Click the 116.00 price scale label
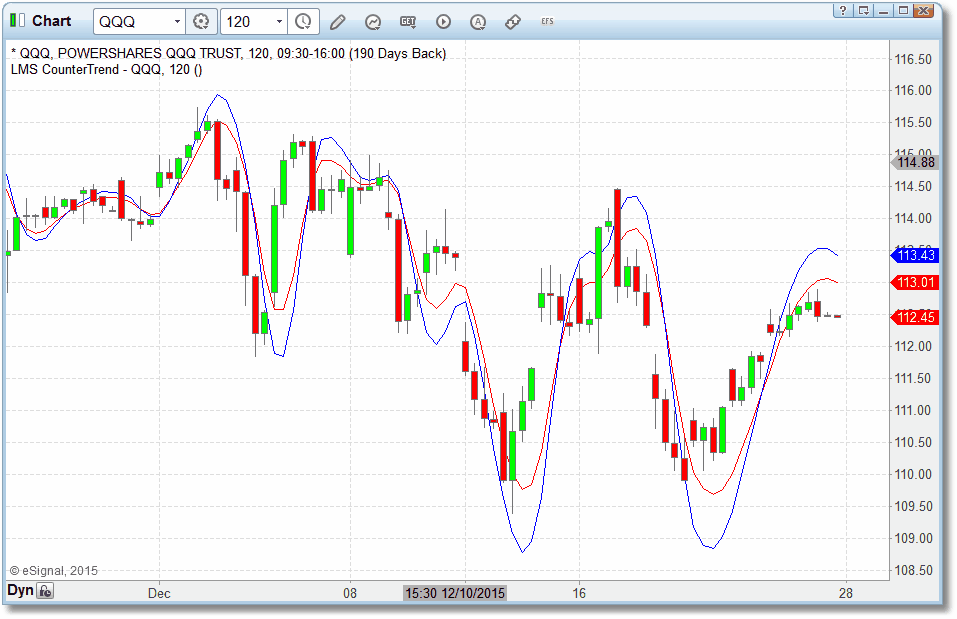This screenshot has height=619, width=957. (x=913, y=90)
